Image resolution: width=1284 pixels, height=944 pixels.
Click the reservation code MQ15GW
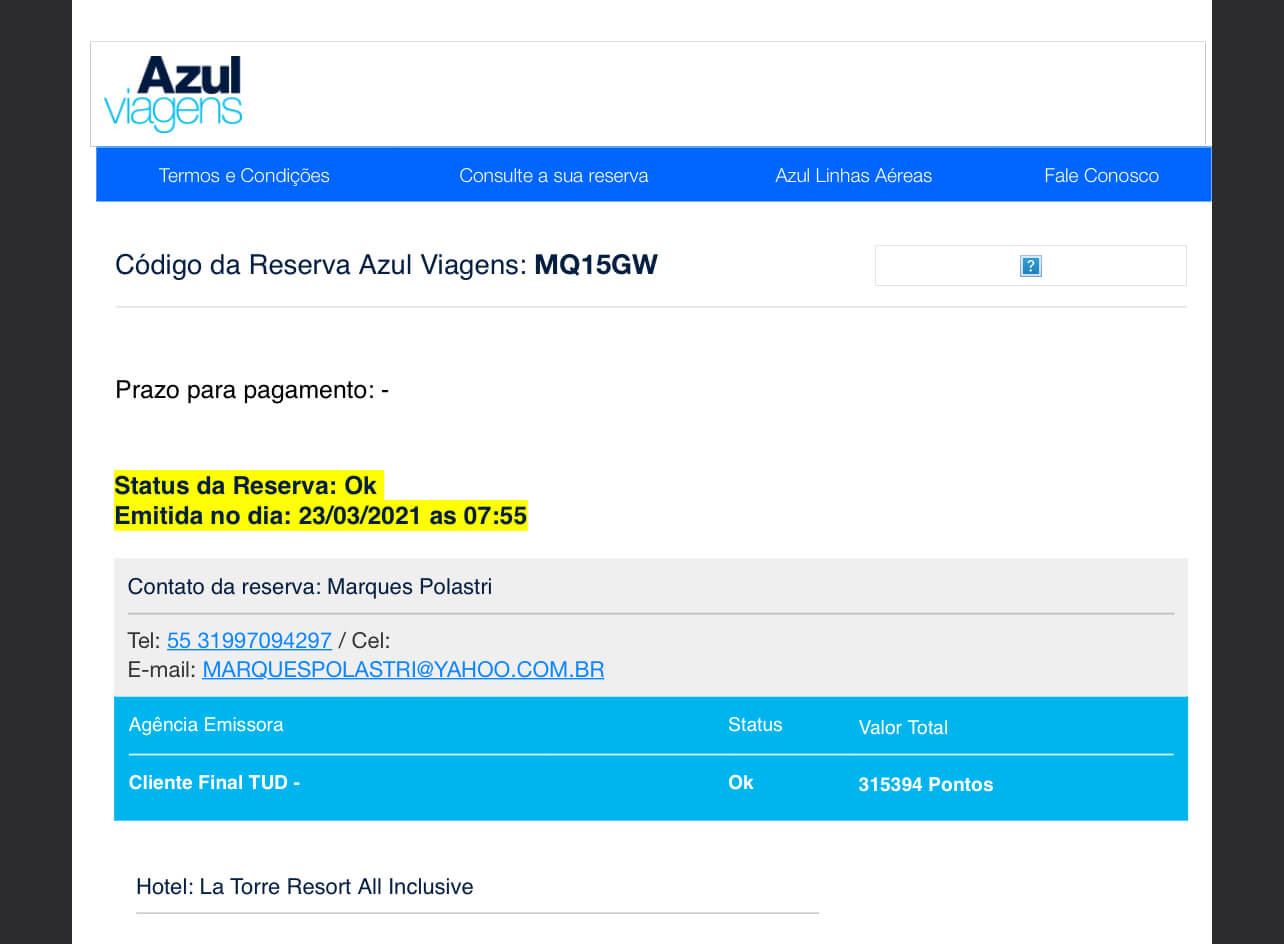point(596,265)
